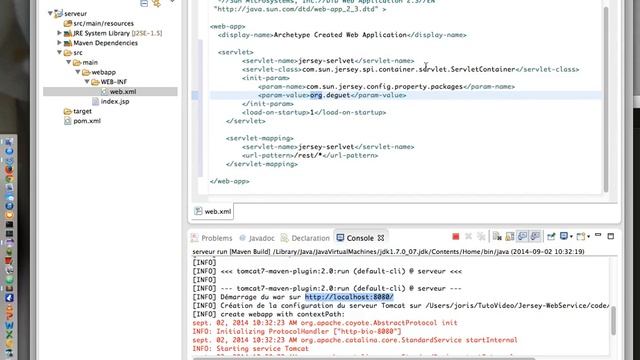Pin the current console
Screen dimensions: 640x360
click(551, 236)
